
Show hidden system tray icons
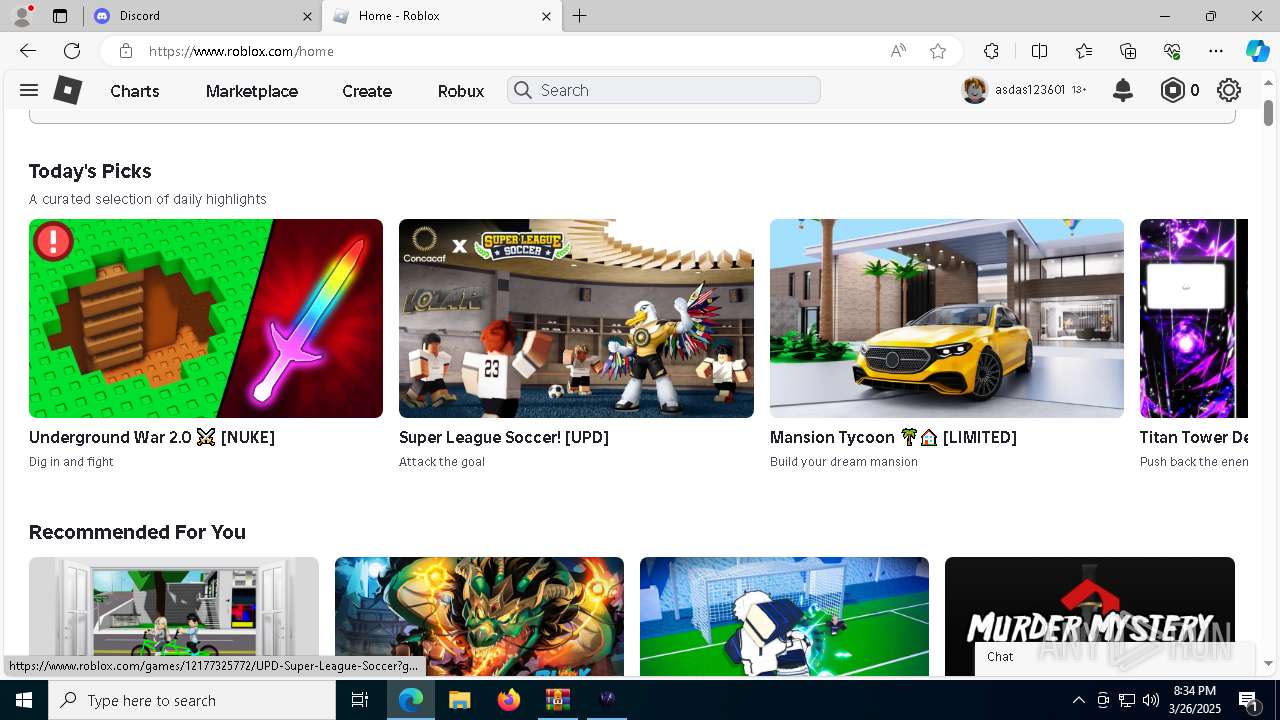(x=1078, y=700)
